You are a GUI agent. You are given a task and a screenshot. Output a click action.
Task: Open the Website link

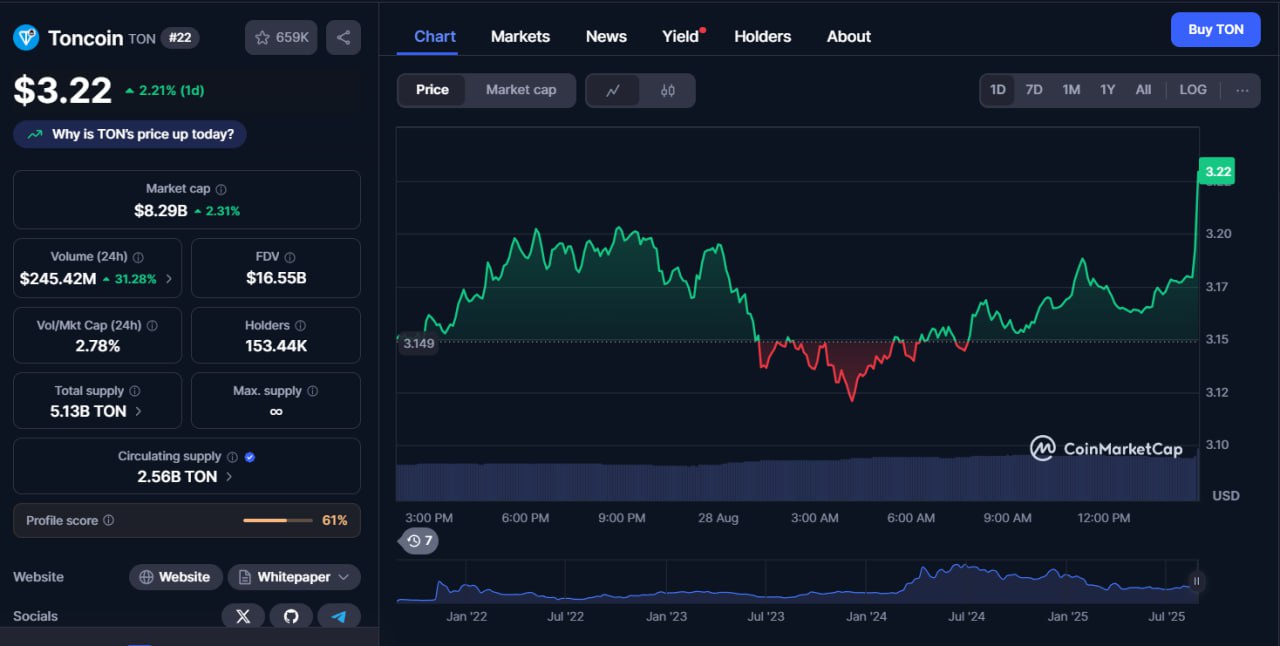click(x=175, y=577)
